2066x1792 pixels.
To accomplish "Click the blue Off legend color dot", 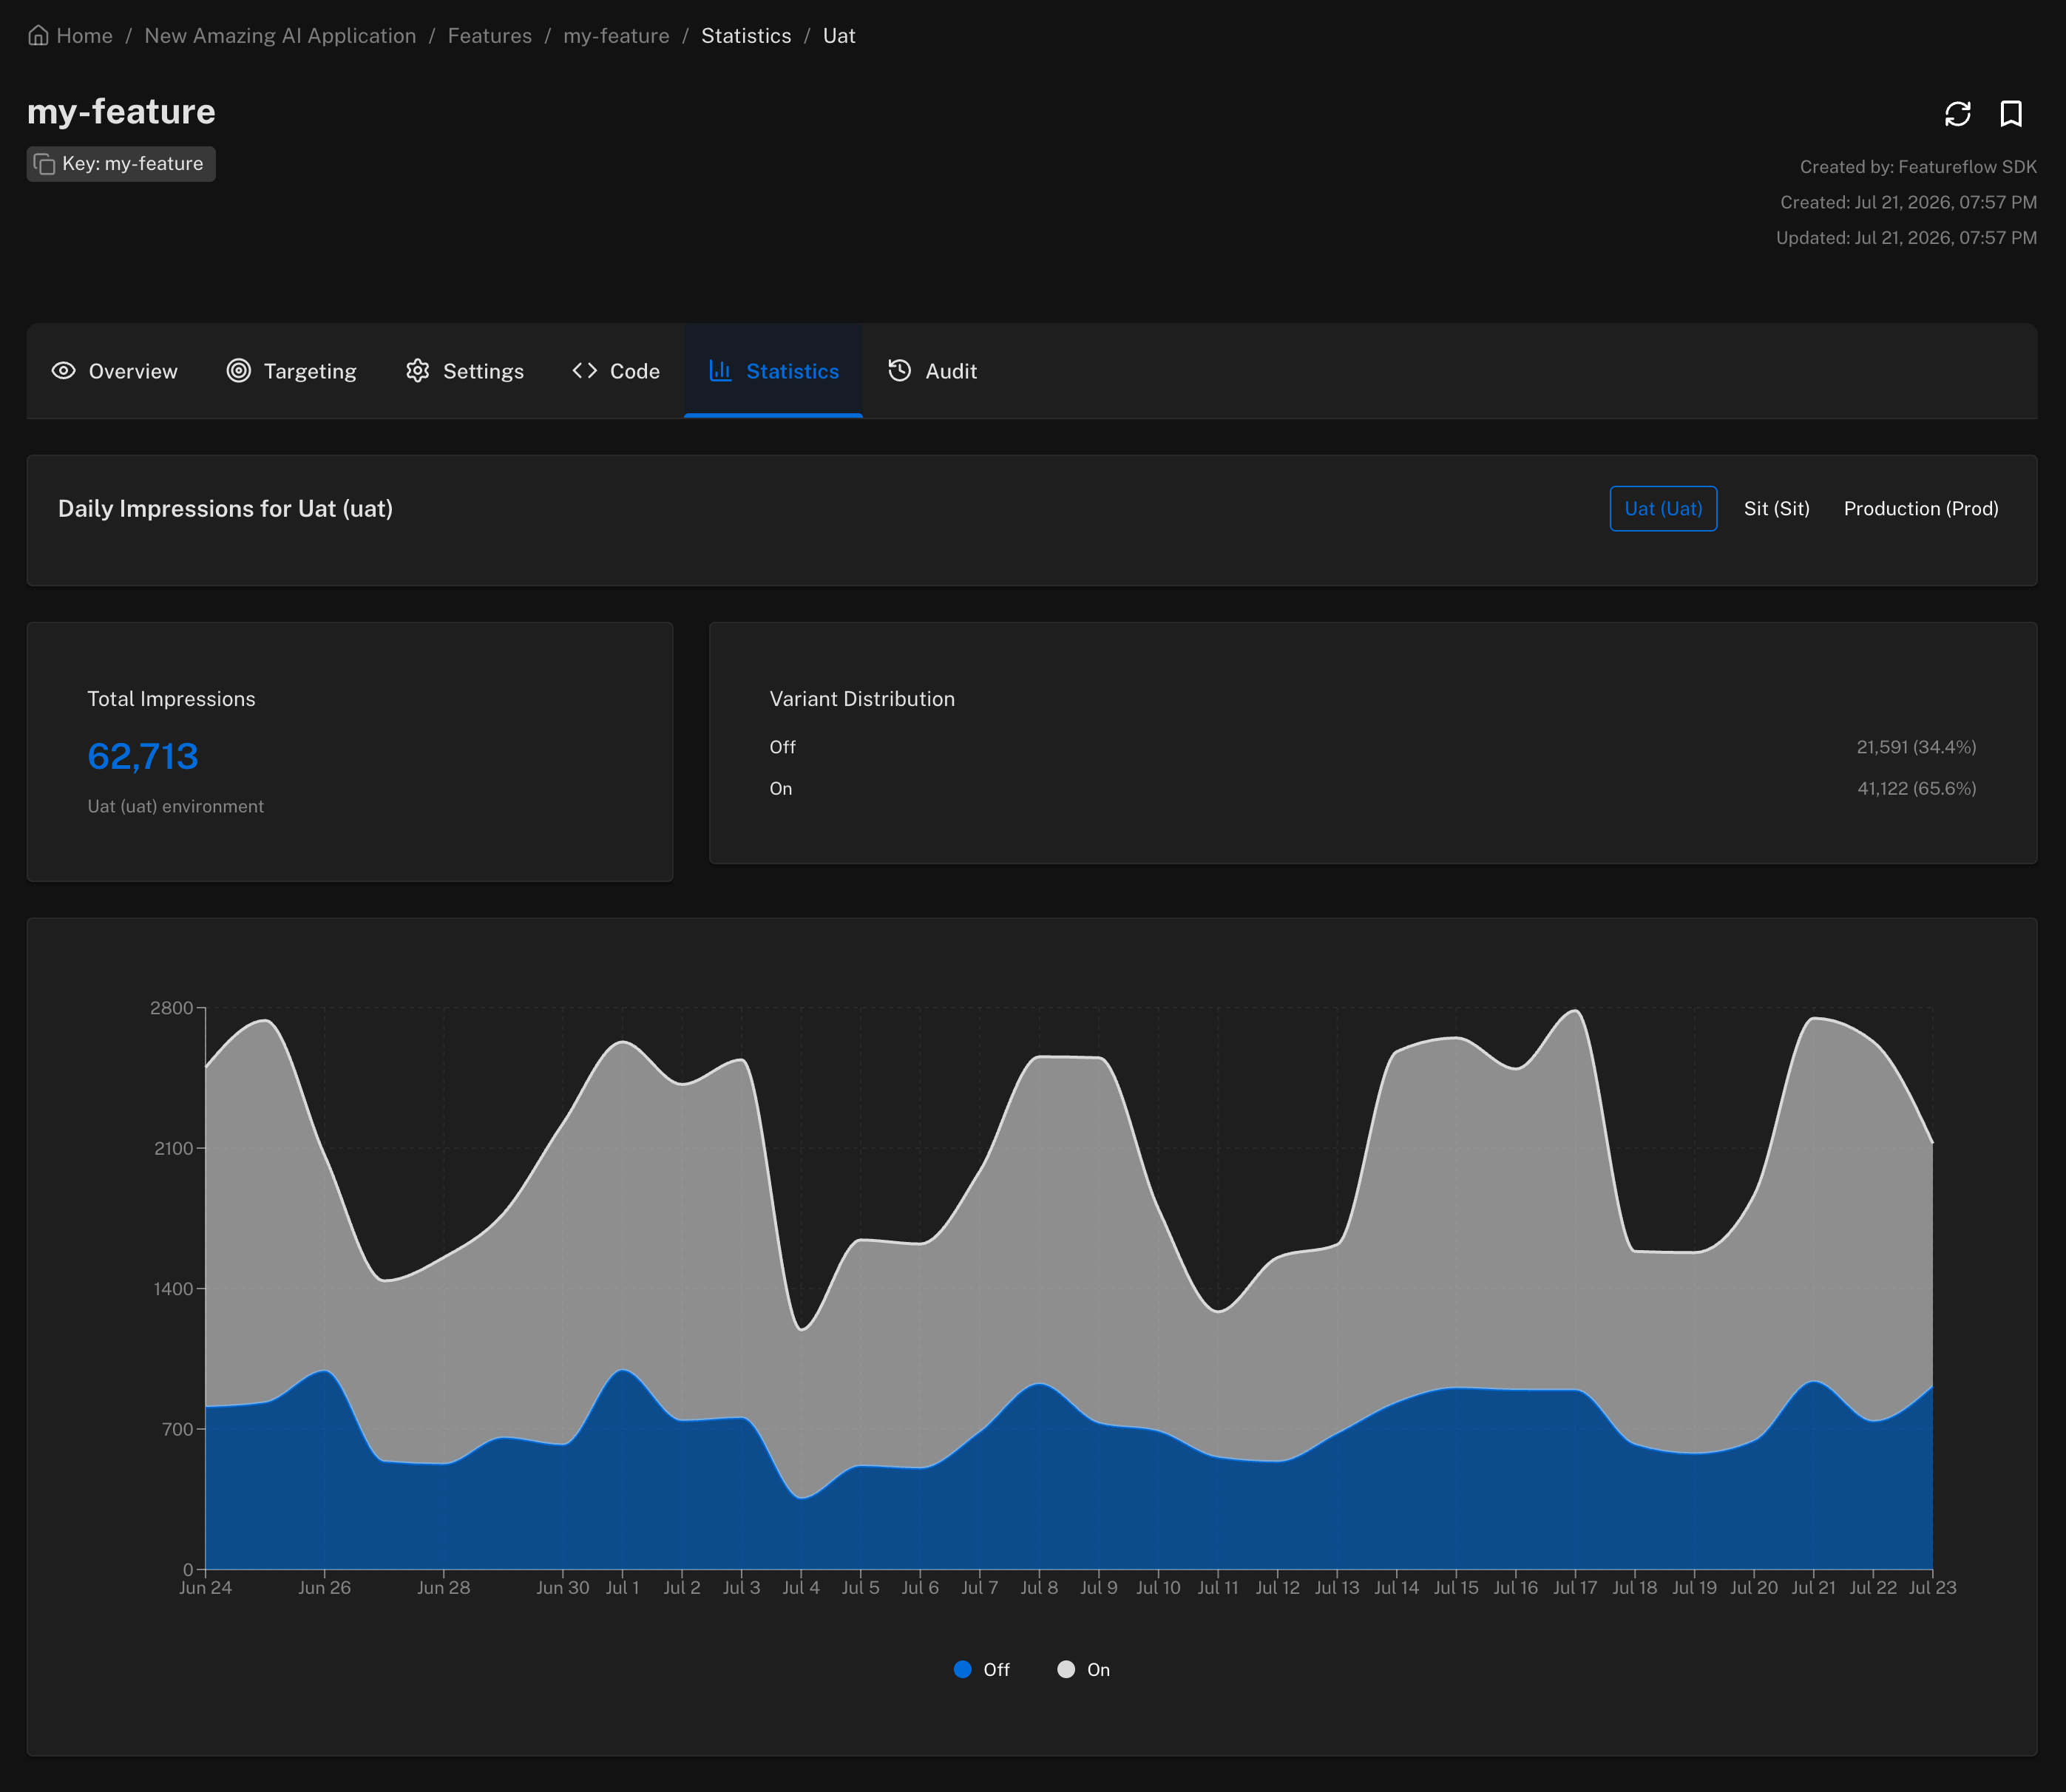I will 963,1669.
